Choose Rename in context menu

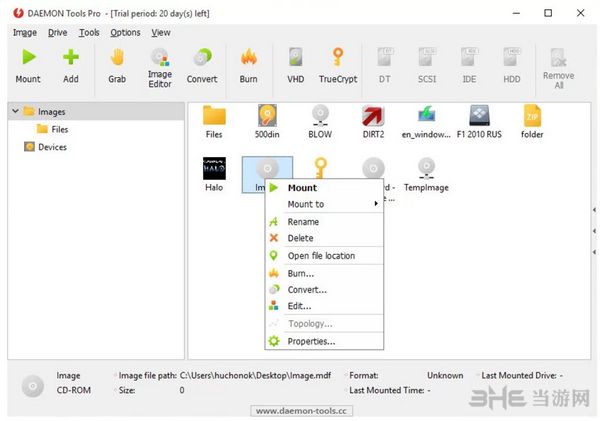point(324,222)
